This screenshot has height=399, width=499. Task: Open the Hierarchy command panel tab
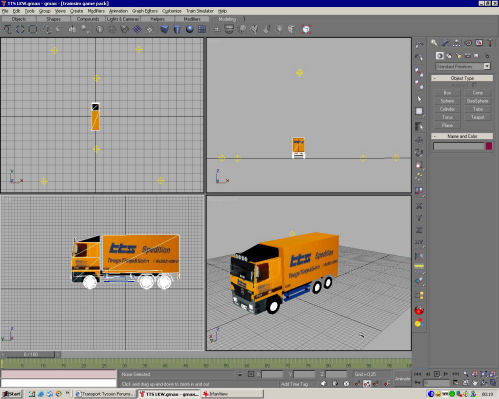pos(456,43)
